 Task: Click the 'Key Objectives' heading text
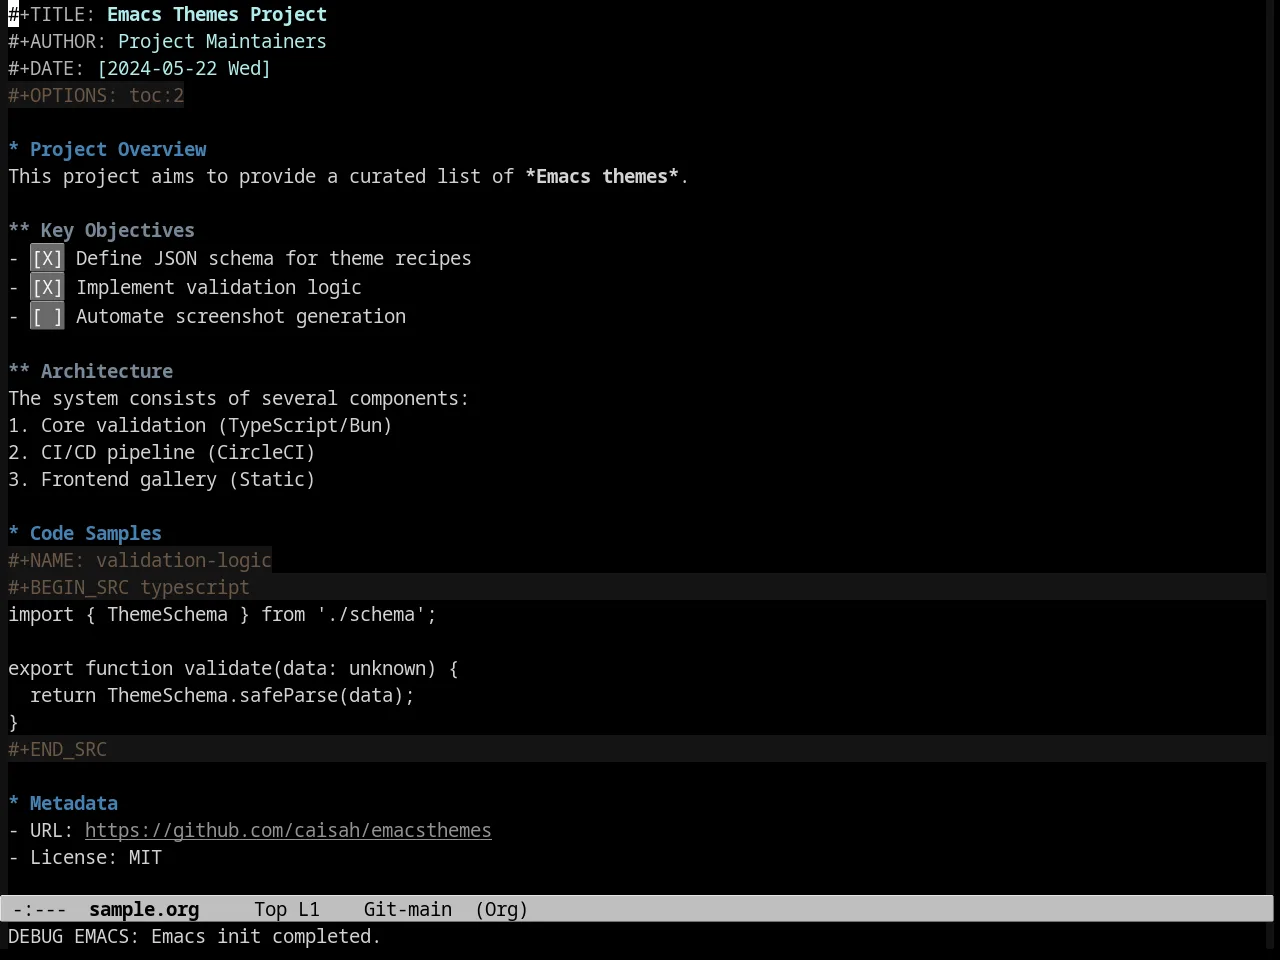coord(118,231)
